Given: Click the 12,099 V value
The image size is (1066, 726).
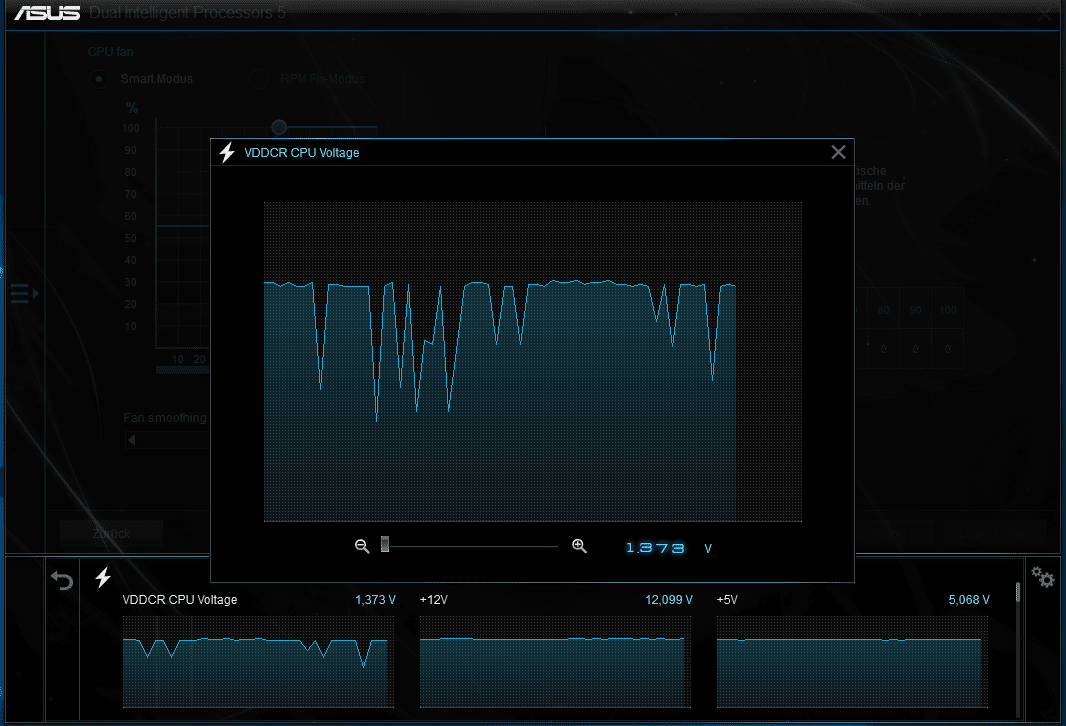Looking at the screenshot, I should click(669, 600).
